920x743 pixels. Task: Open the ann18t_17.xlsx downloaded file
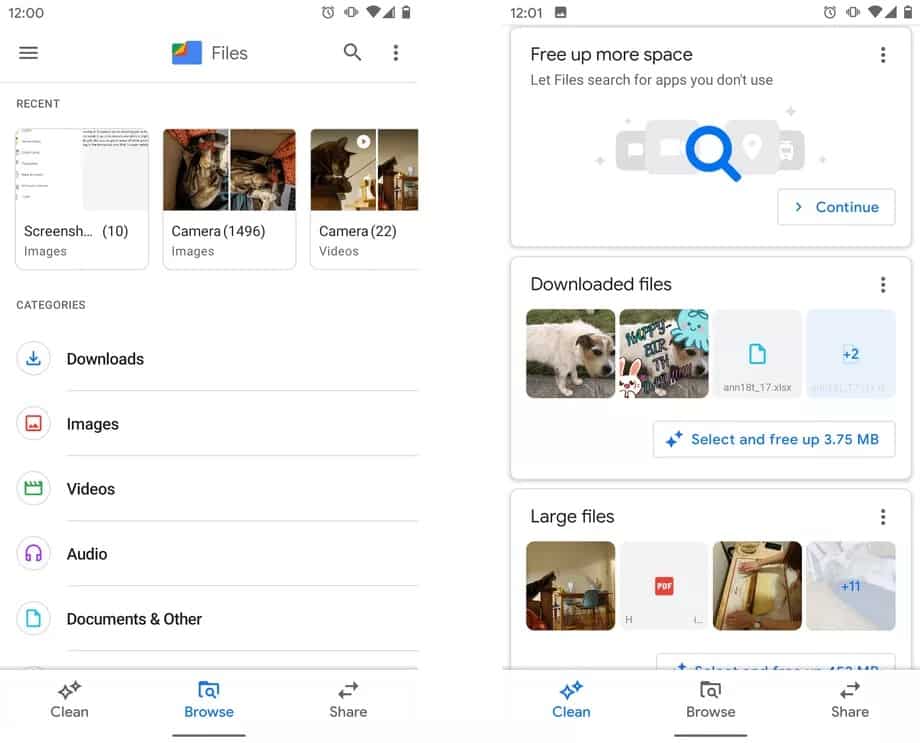click(x=757, y=354)
